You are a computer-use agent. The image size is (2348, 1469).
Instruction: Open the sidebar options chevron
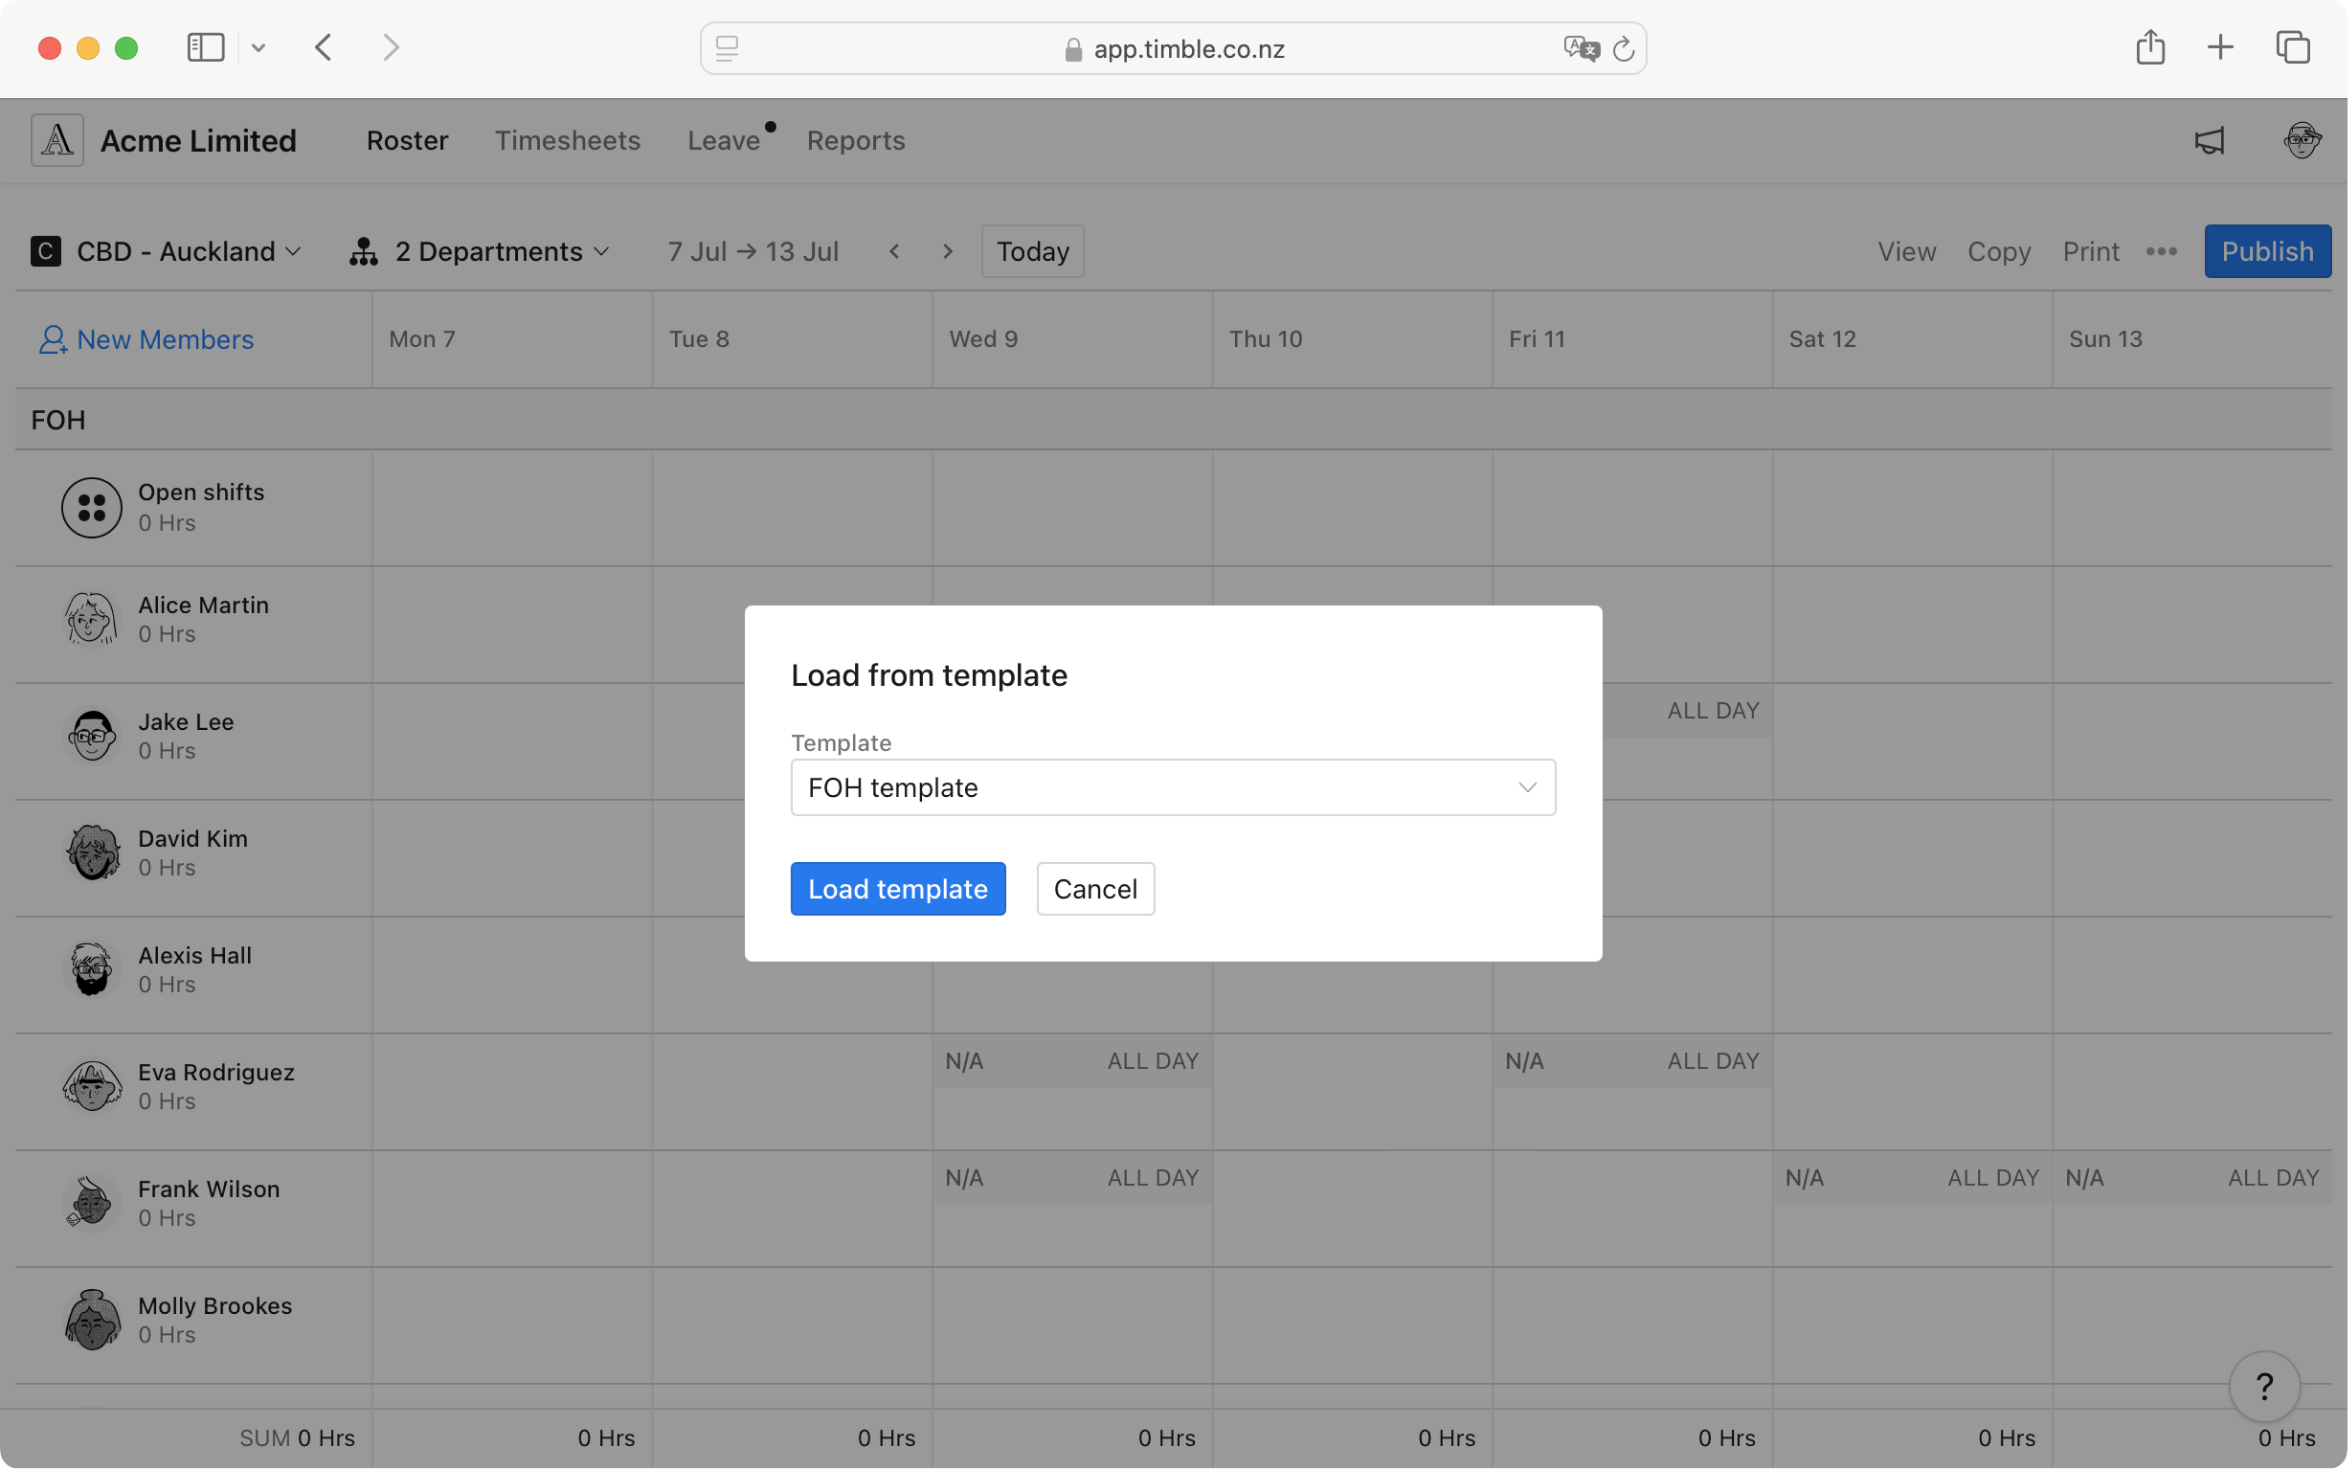[258, 47]
